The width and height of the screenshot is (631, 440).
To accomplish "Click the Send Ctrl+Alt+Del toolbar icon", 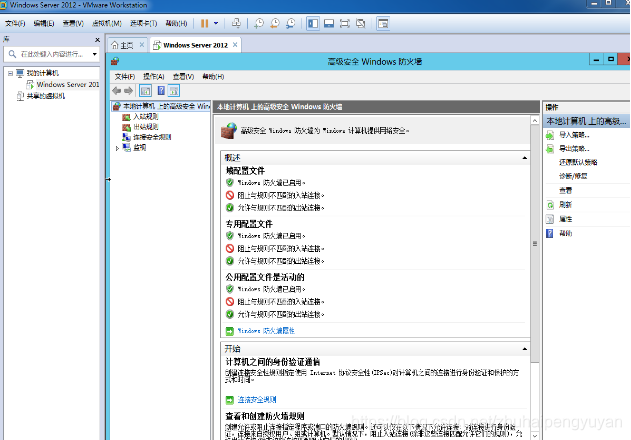I will [236, 23].
